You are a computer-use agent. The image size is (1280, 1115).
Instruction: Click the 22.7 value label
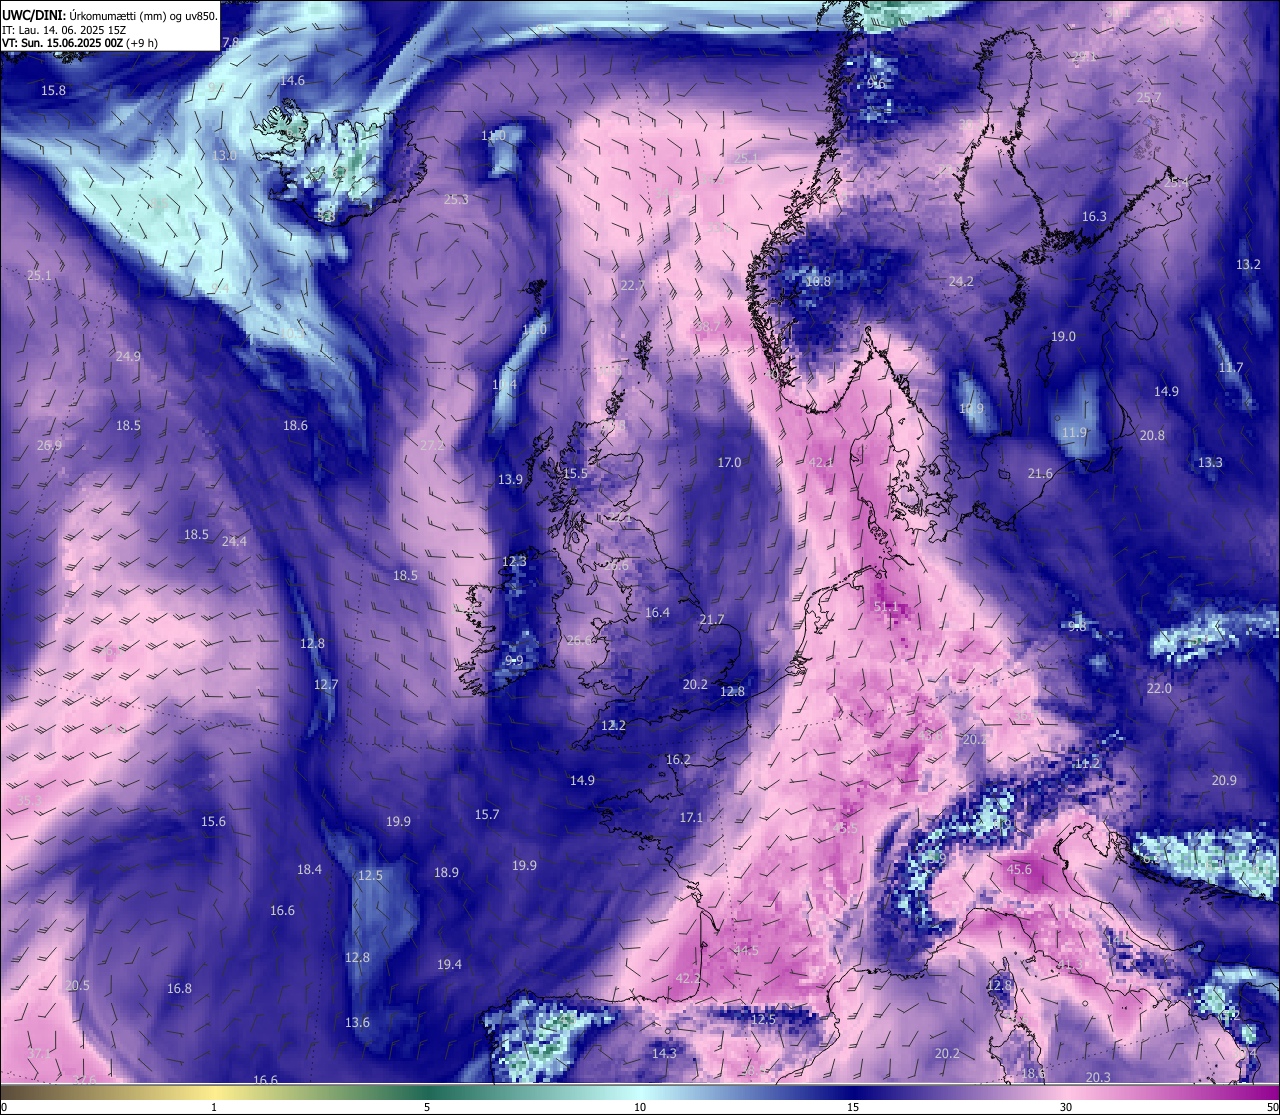pos(633,285)
